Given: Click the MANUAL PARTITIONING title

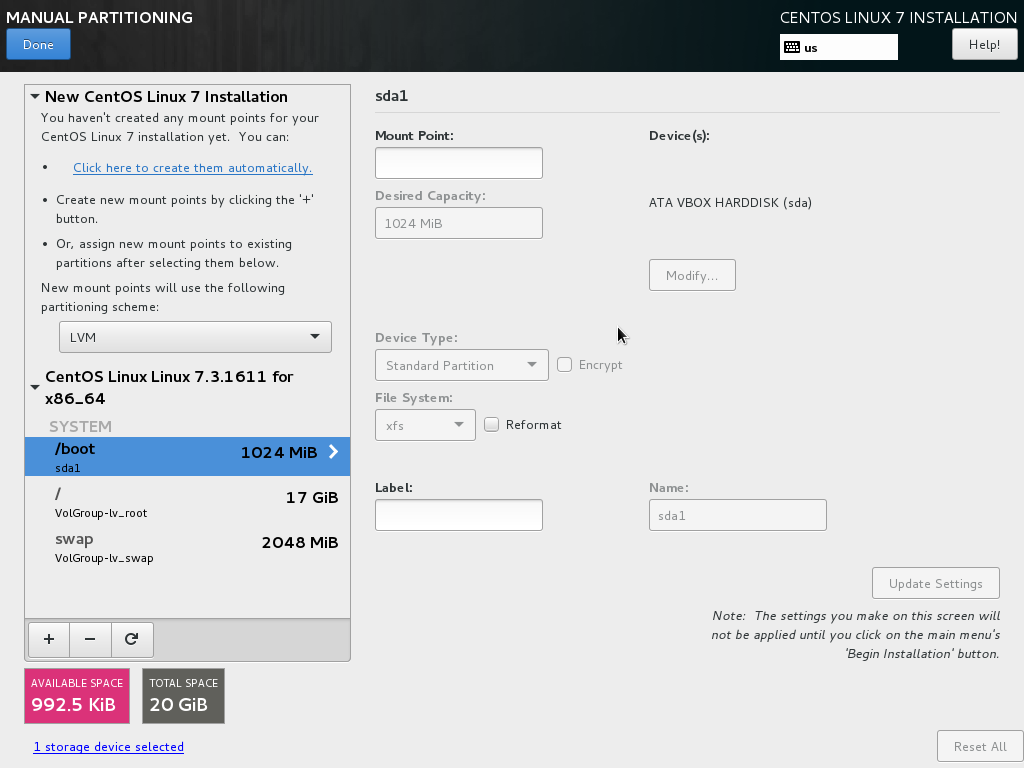Looking at the screenshot, I should coord(99,18).
